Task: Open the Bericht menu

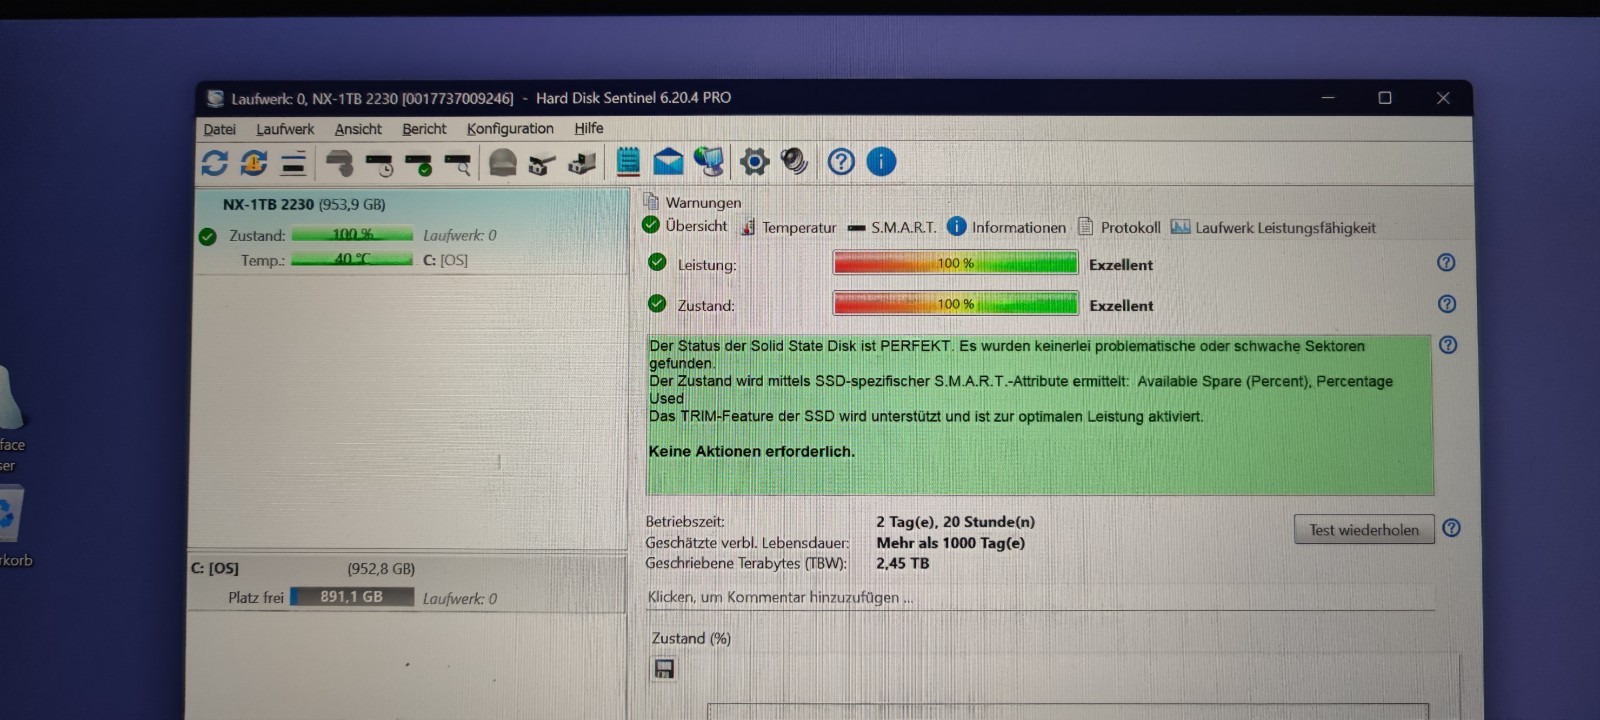Action: [x=424, y=129]
